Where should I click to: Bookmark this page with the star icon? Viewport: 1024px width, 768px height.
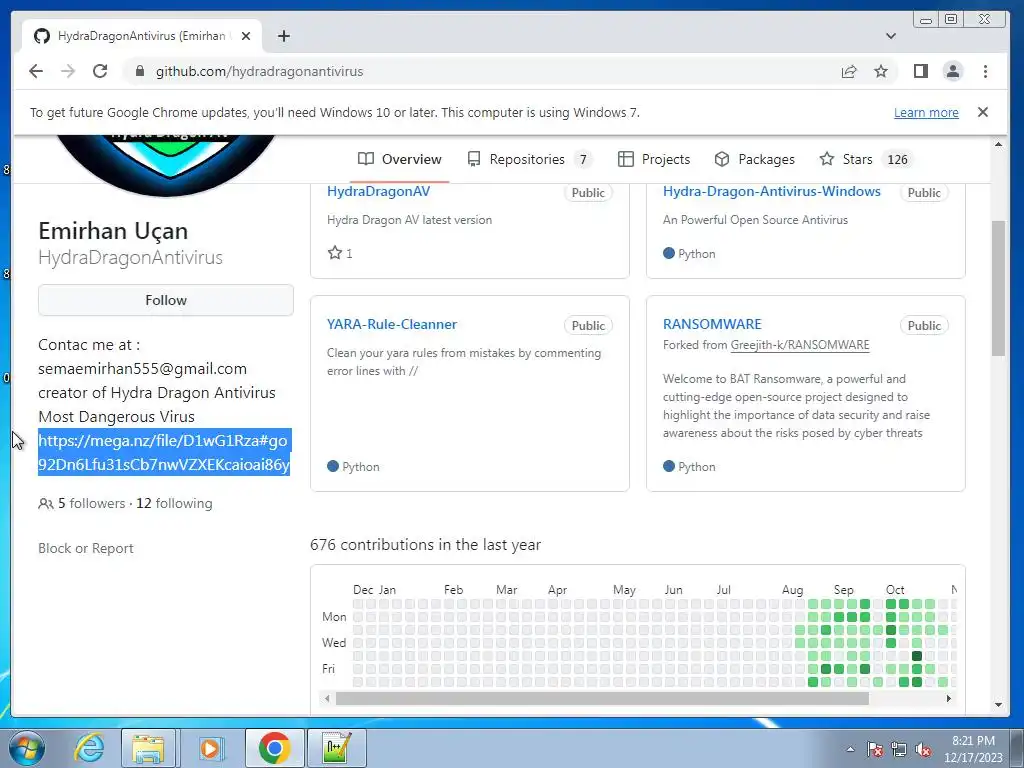(881, 71)
